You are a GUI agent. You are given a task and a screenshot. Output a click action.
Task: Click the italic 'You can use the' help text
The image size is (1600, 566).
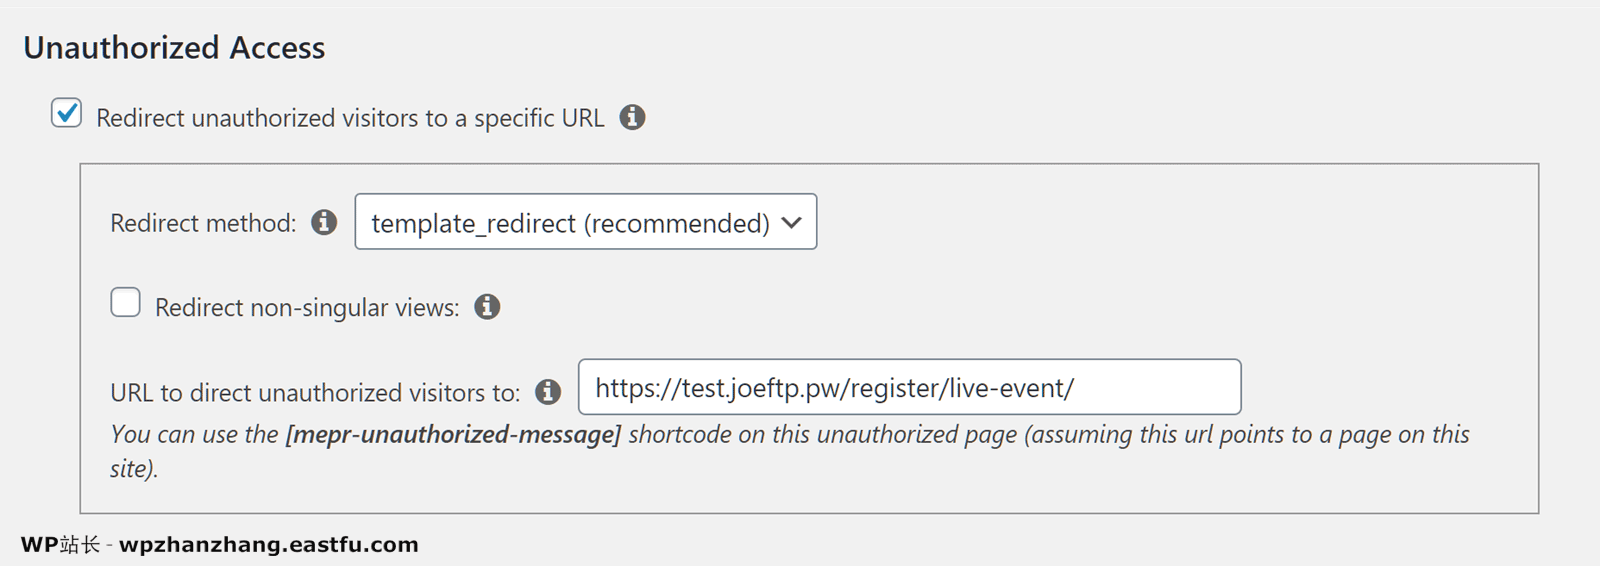pos(194,434)
